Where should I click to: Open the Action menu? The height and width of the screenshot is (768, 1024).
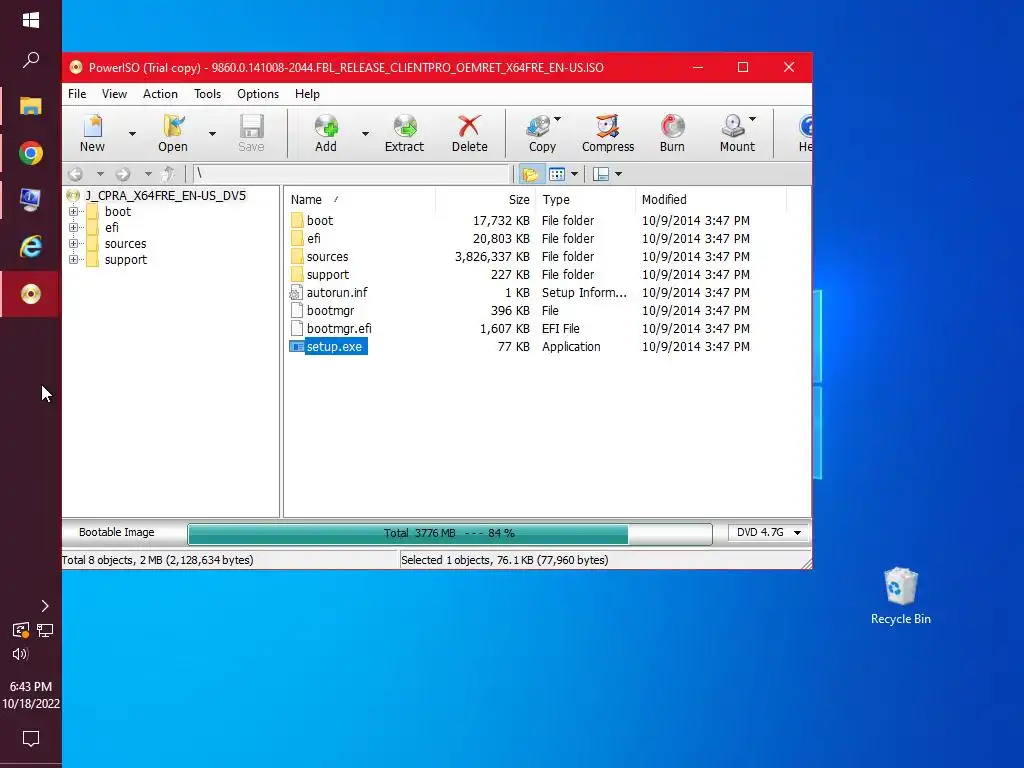(x=160, y=94)
